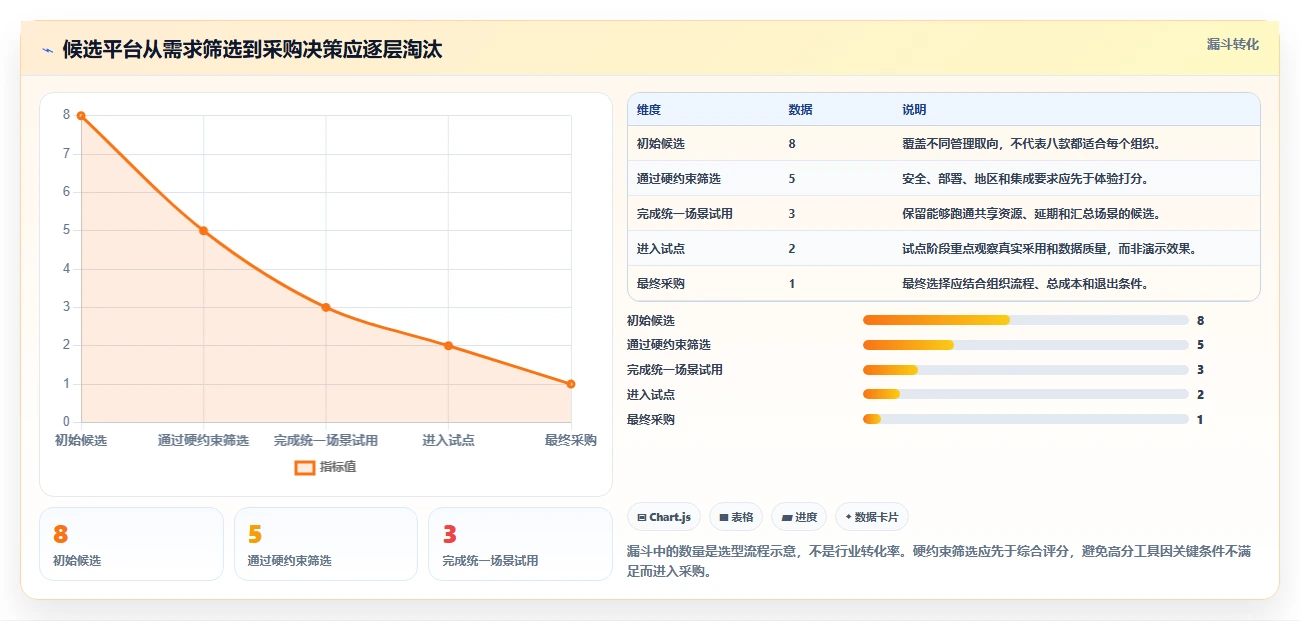Click the 完成统一场景试用 cell in the table
This screenshot has height=621, width=1300.
pyautogui.click(x=685, y=214)
